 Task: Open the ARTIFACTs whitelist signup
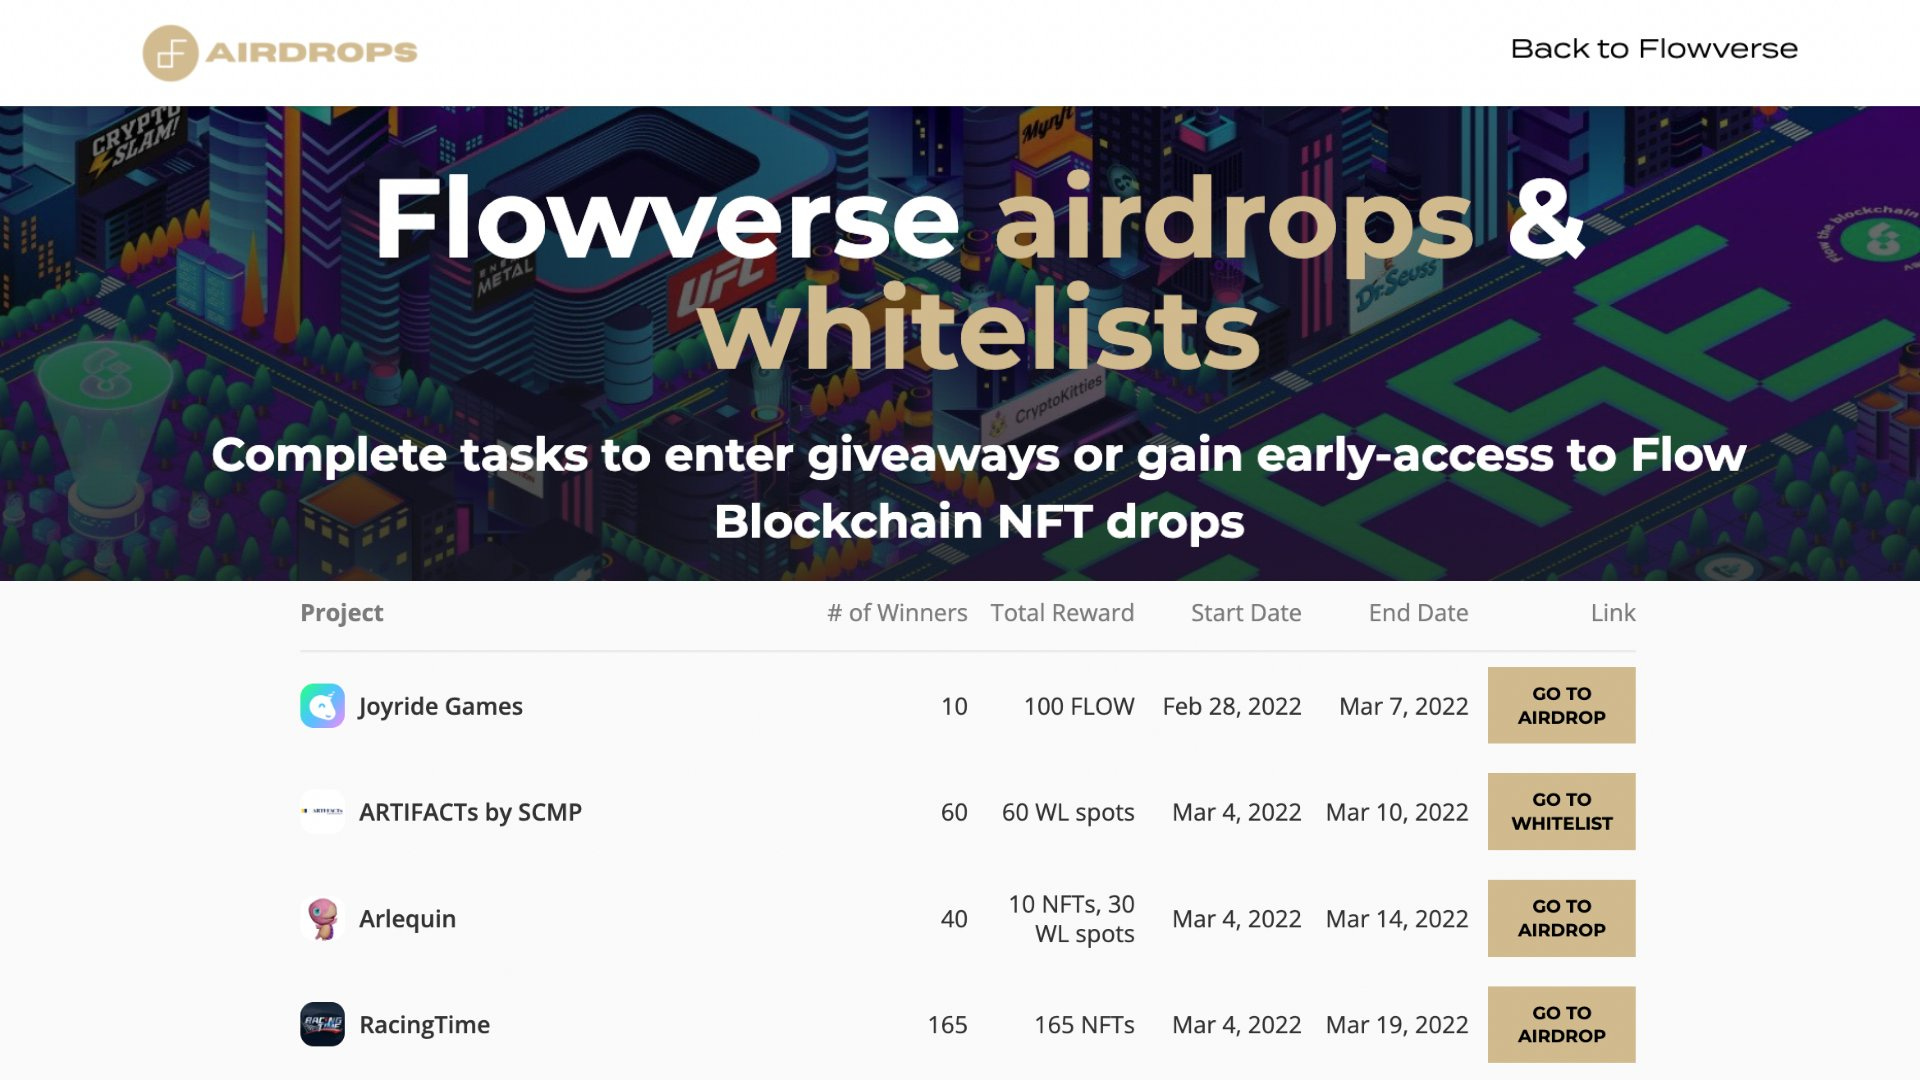[1561, 811]
